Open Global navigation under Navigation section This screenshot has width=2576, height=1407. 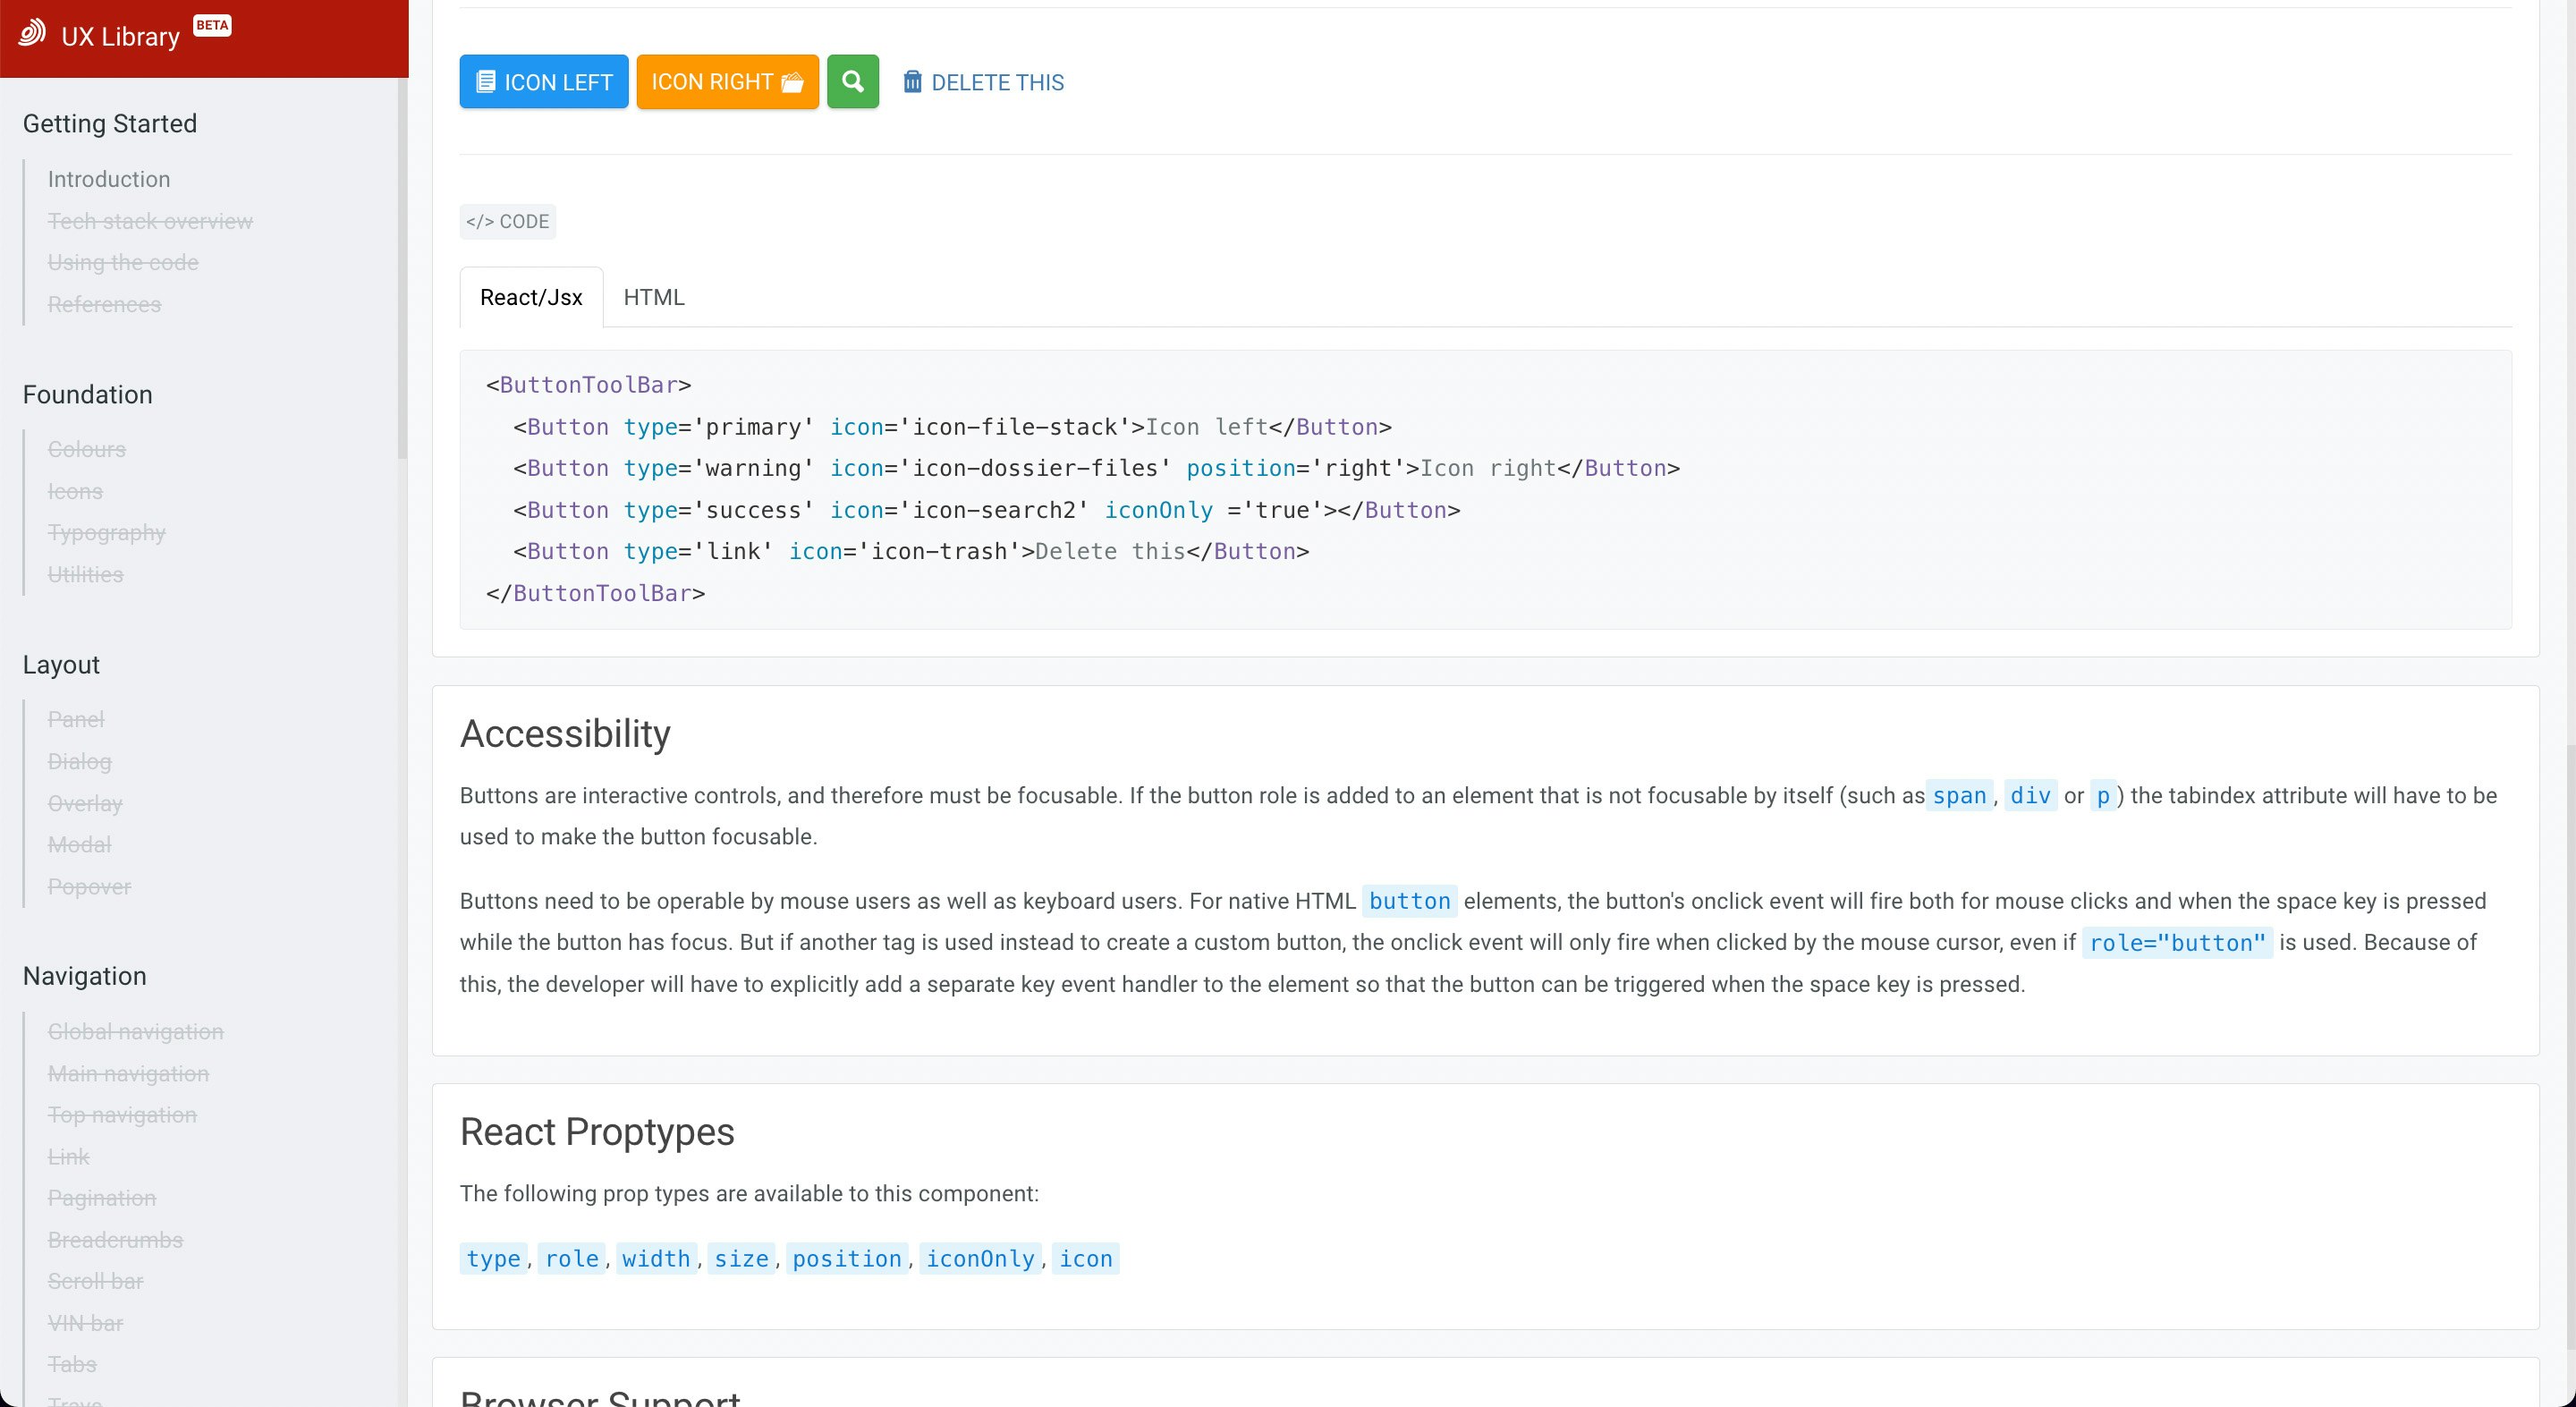pyautogui.click(x=136, y=1031)
